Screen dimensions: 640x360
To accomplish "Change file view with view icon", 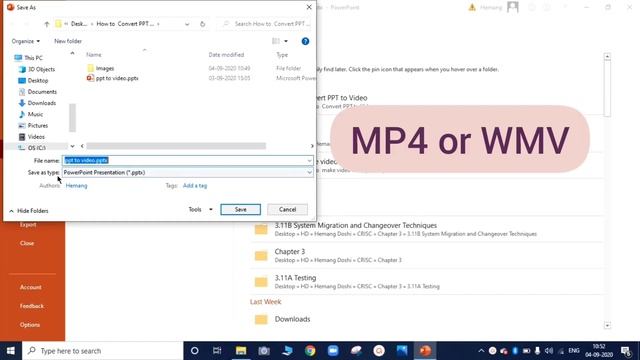I will [276, 41].
